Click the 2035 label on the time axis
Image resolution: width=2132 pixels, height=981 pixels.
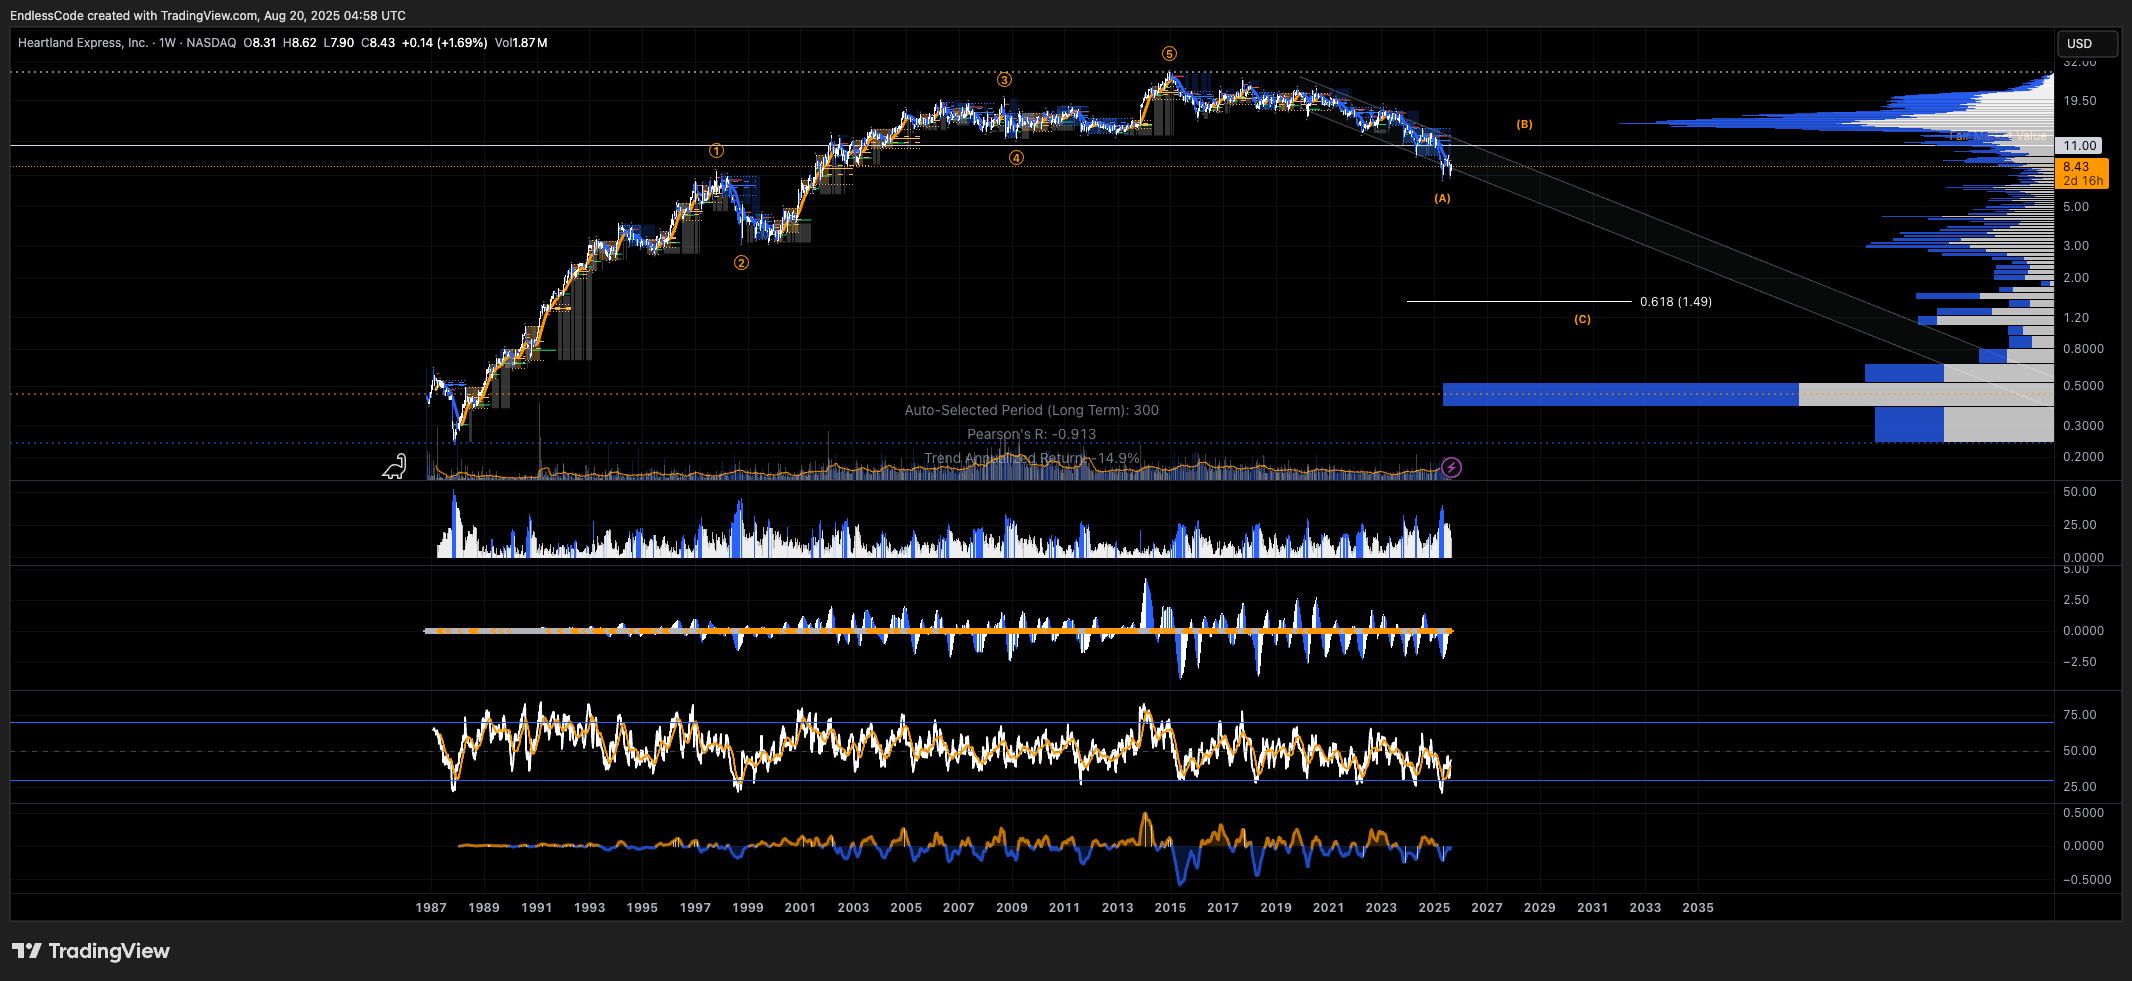coord(1698,908)
